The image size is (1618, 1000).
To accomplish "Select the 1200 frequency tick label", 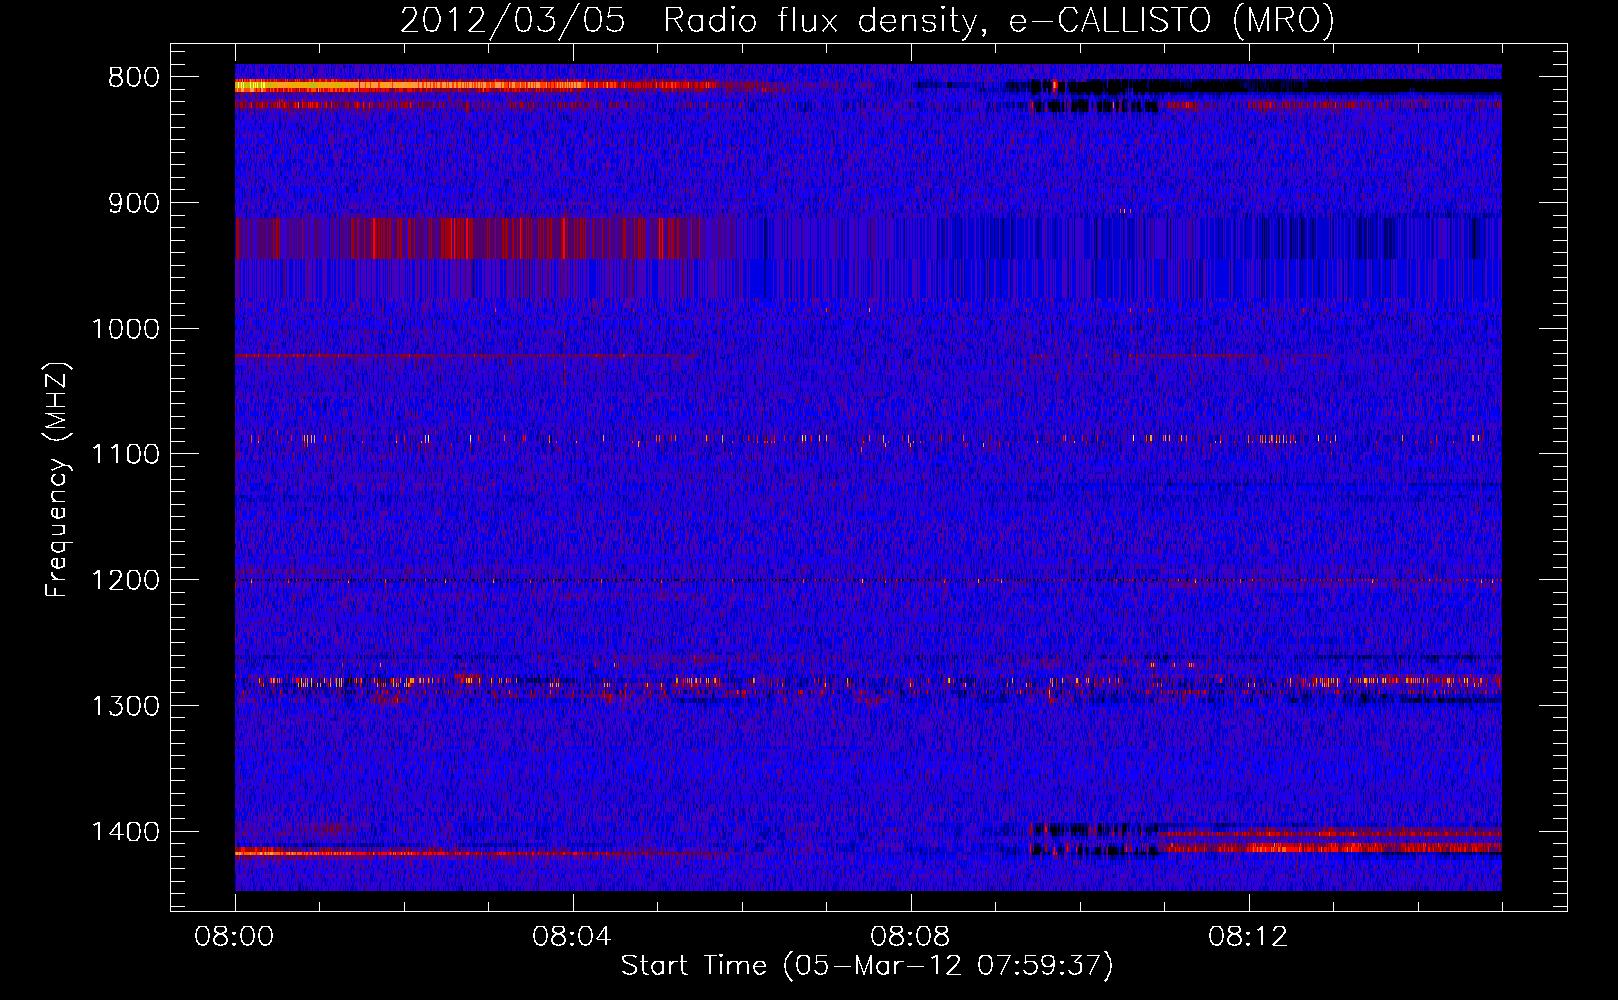I will pos(125,580).
